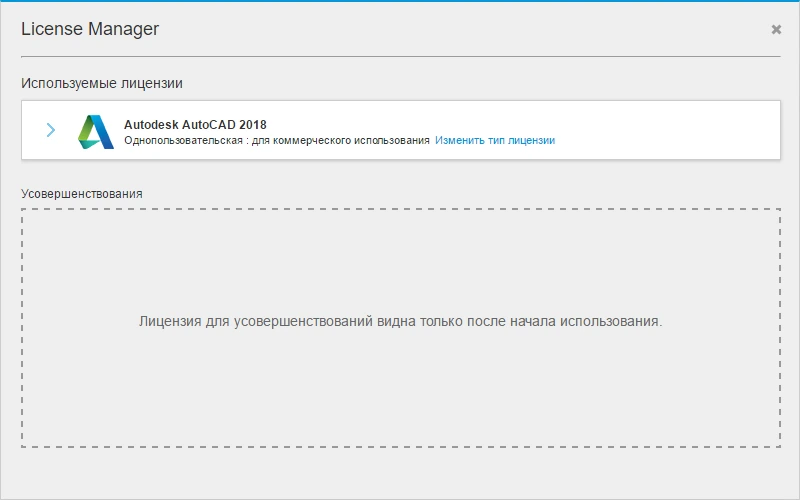Click the License Manager dialog title
The image size is (800, 500).
[x=90, y=29]
